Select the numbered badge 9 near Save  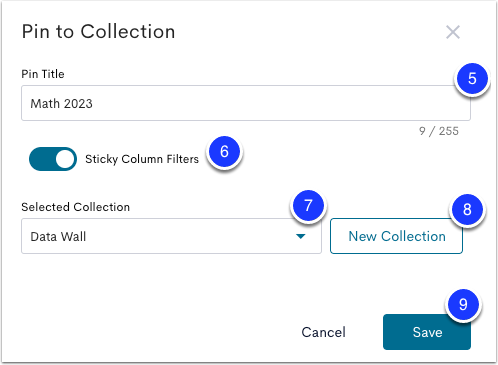pos(463,304)
